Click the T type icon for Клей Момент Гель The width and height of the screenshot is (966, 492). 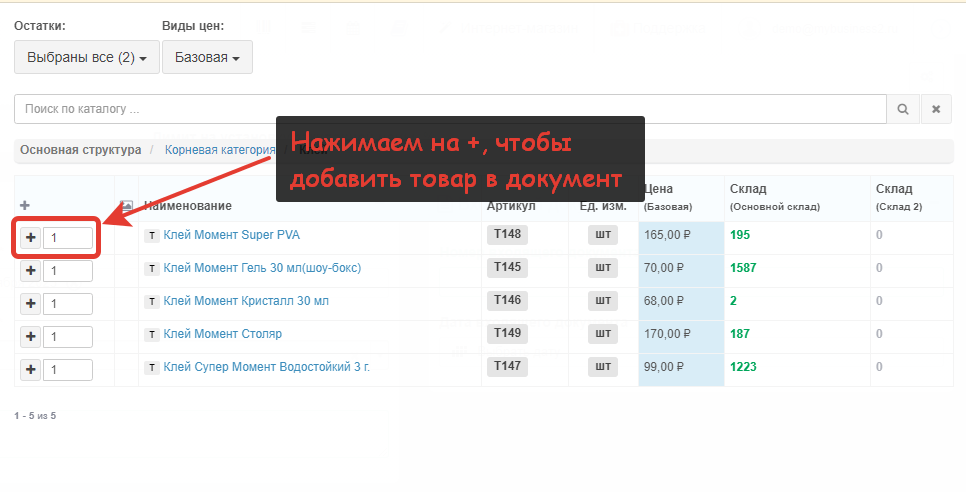[152, 268]
